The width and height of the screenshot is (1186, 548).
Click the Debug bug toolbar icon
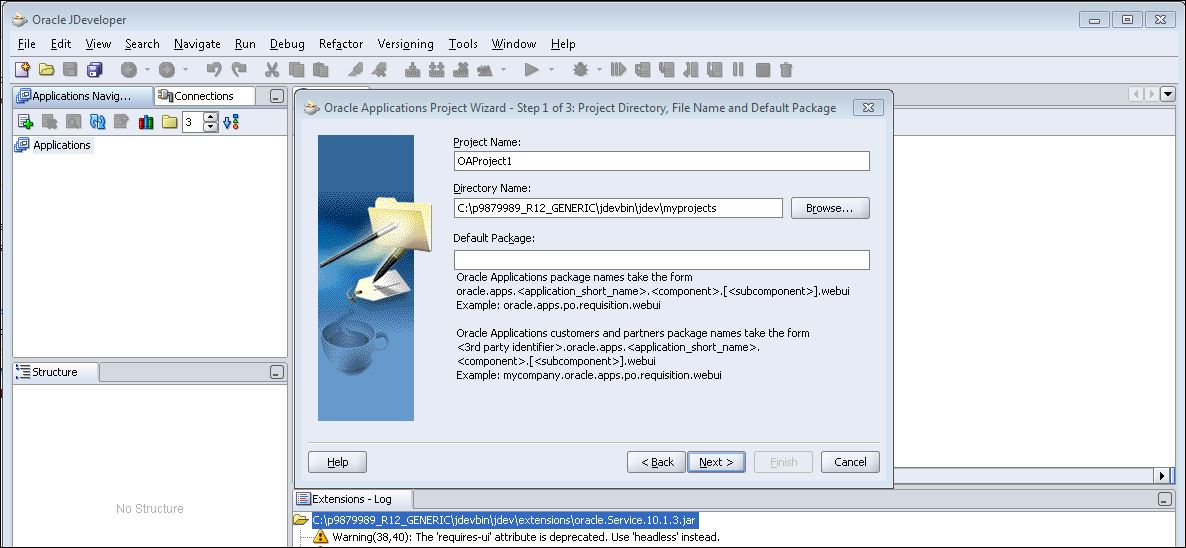(580, 70)
